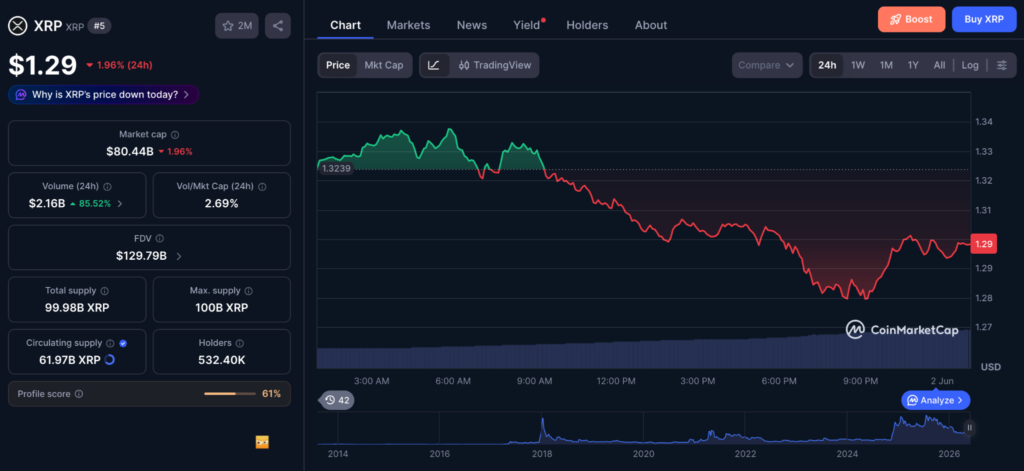Expand the Volume (24h) chevron

[120, 204]
